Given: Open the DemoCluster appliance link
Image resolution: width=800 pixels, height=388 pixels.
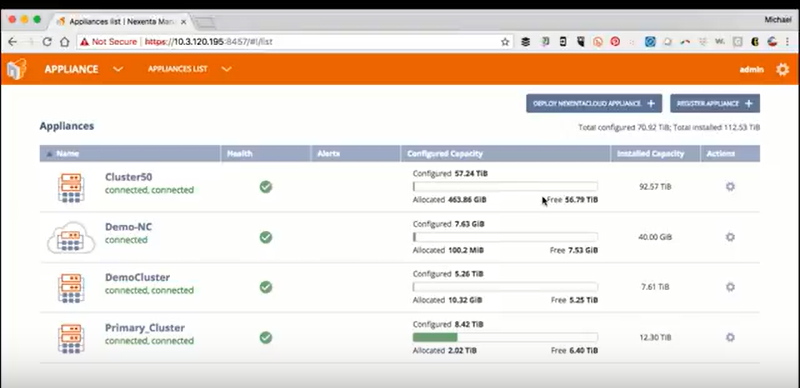Looking at the screenshot, I should click(x=137, y=277).
